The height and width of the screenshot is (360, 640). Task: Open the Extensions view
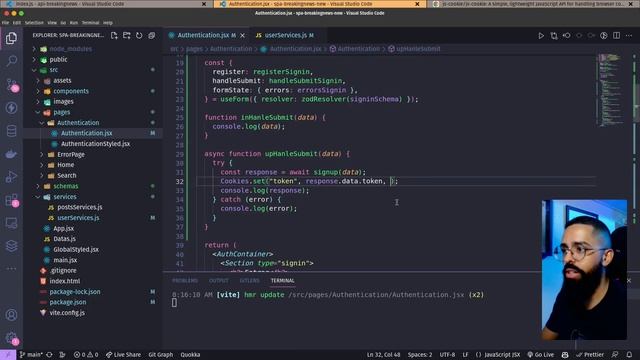click(11, 200)
